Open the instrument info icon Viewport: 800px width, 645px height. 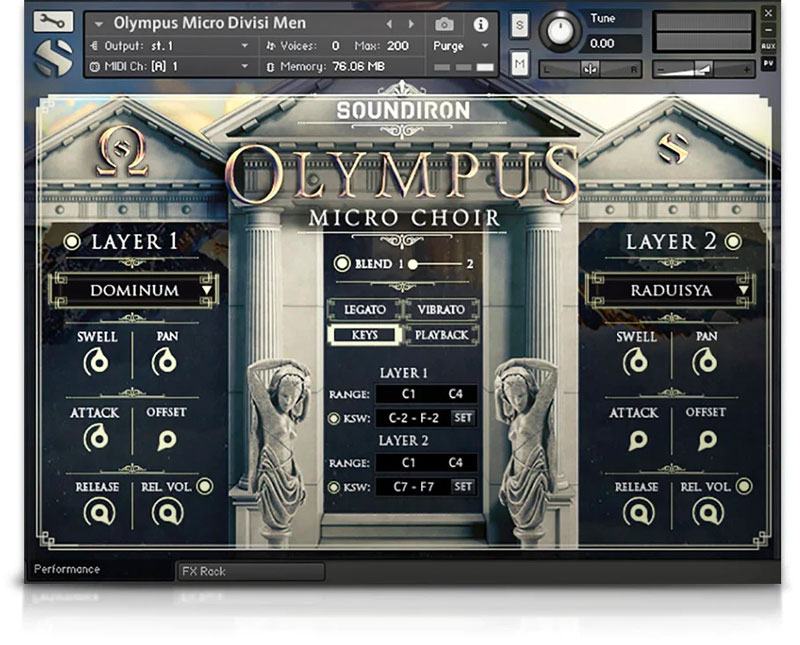pyautogui.click(x=481, y=24)
